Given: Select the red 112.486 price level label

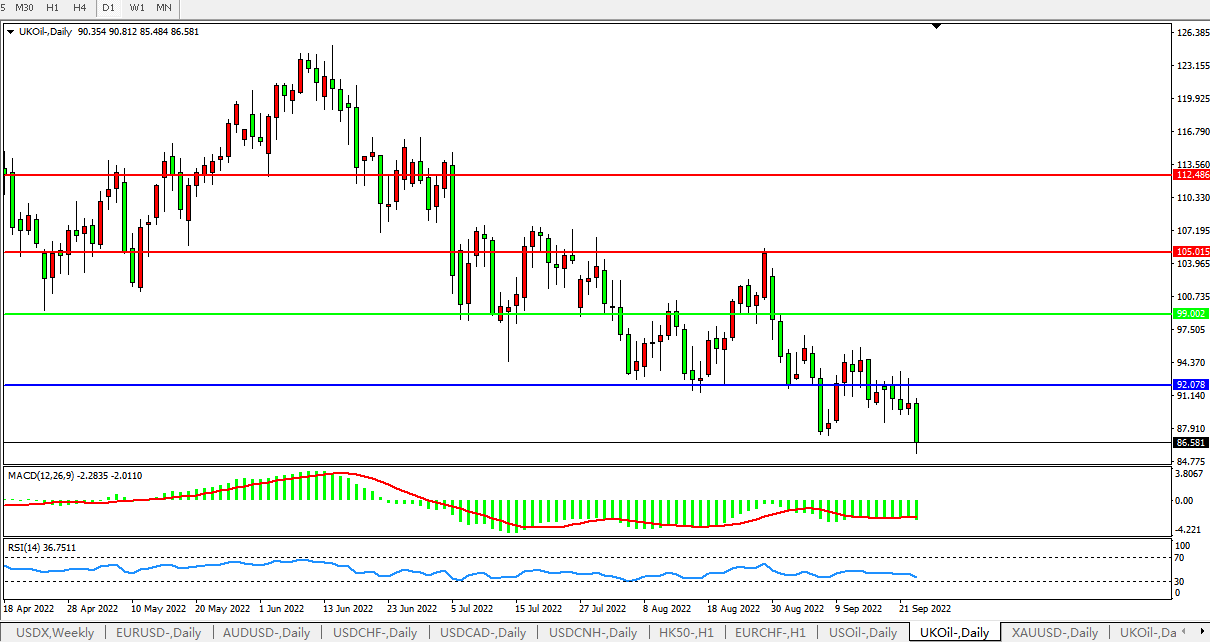Looking at the screenshot, I should (x=1191, y=175).
